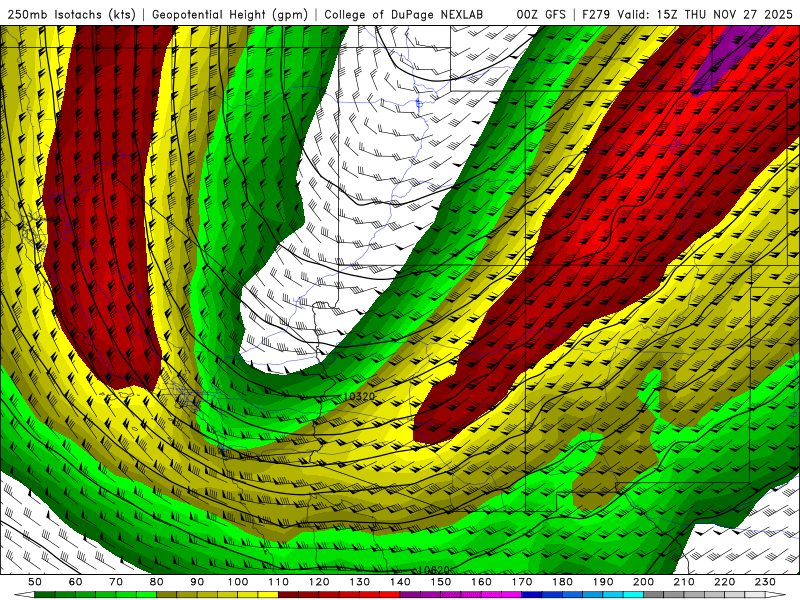
Task: Click the "Valid: 15Z THU NOV 27 2025" text
Action: [x=705, y=14]
